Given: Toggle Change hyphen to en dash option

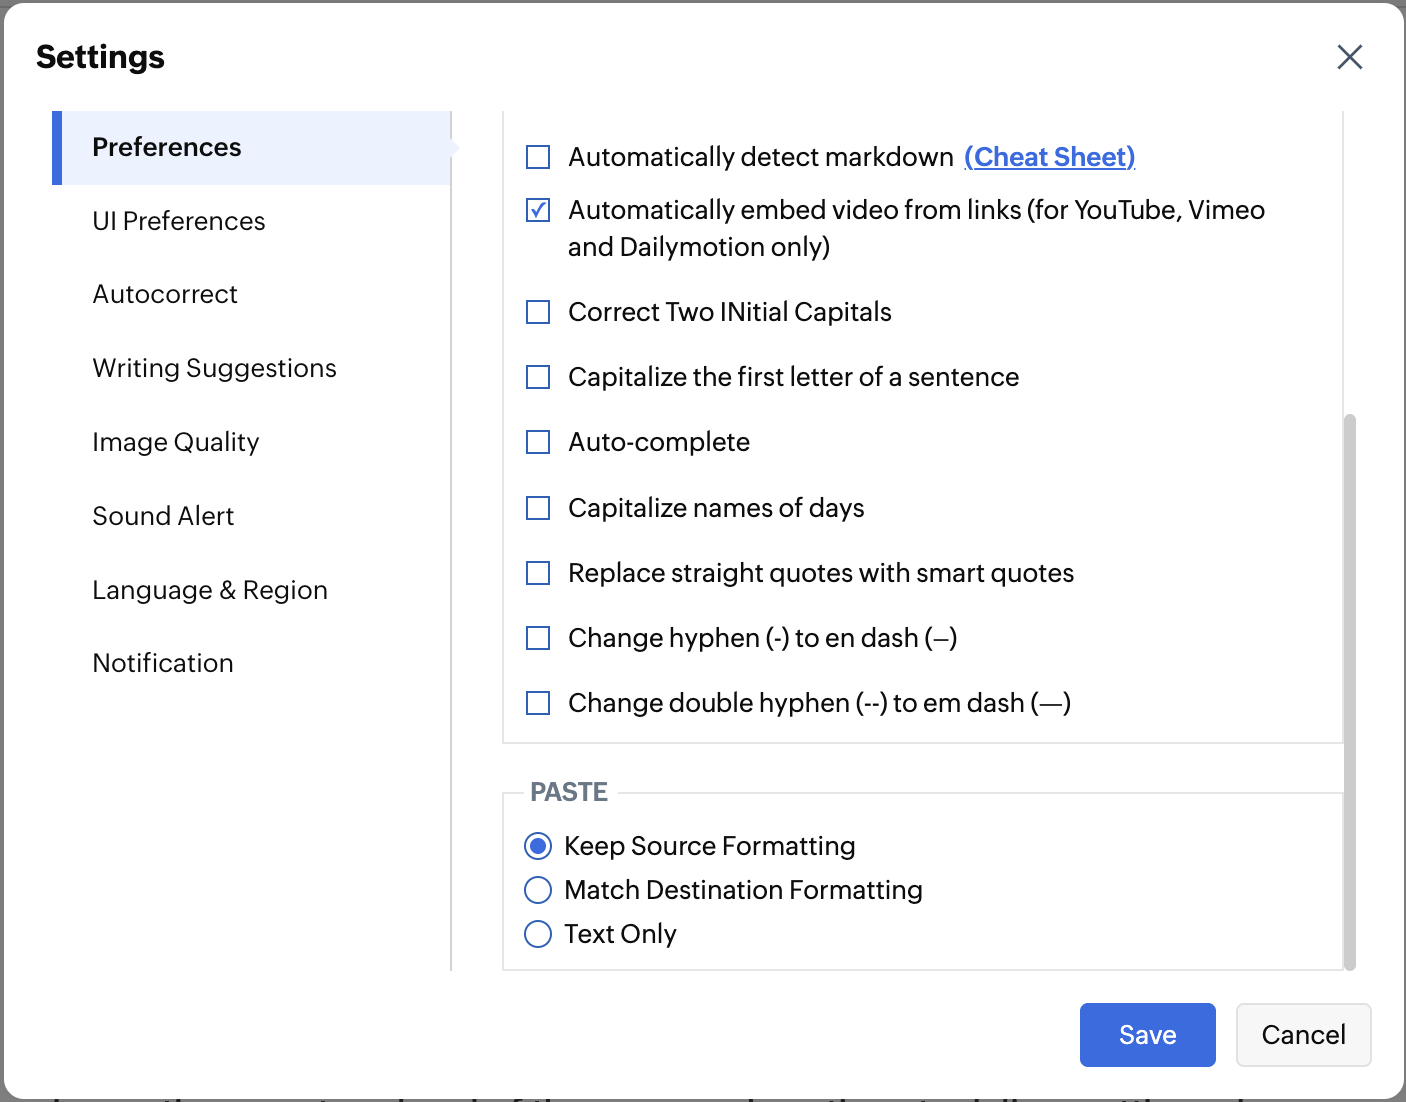Looking at the screenshot, I should coord(538,638).
